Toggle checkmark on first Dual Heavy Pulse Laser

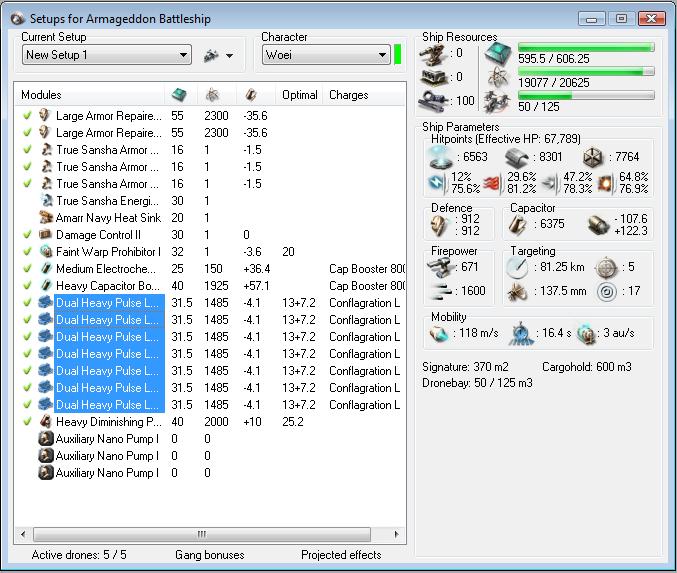click(x=27, y=303)
